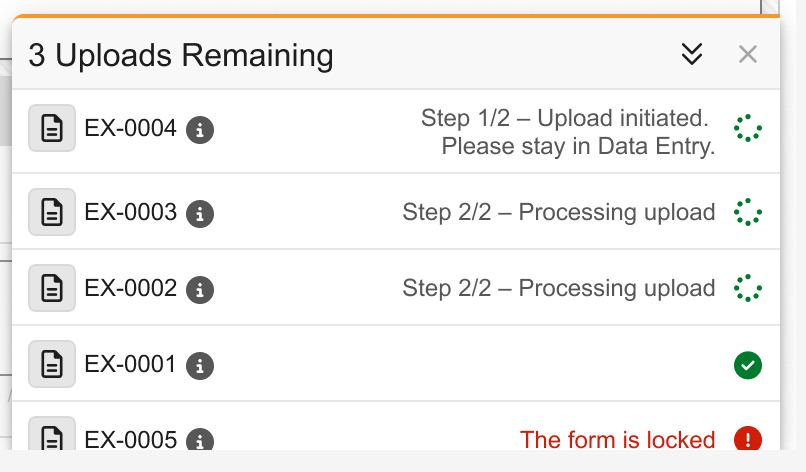
Task: Click the info icon beside EX-0002
Action: [201, 290]
